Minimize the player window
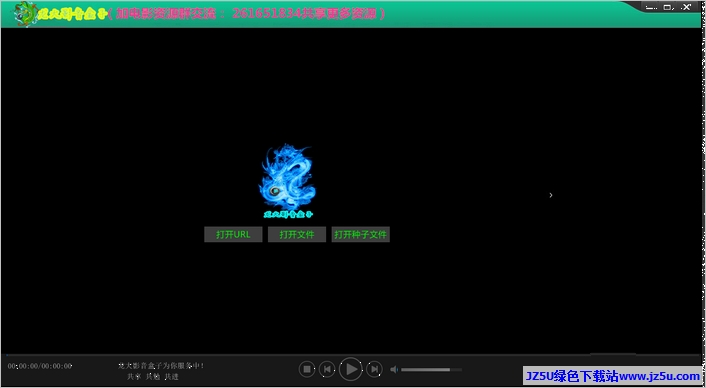This screenshot has height=388, width=706. [x=651, y=7]
